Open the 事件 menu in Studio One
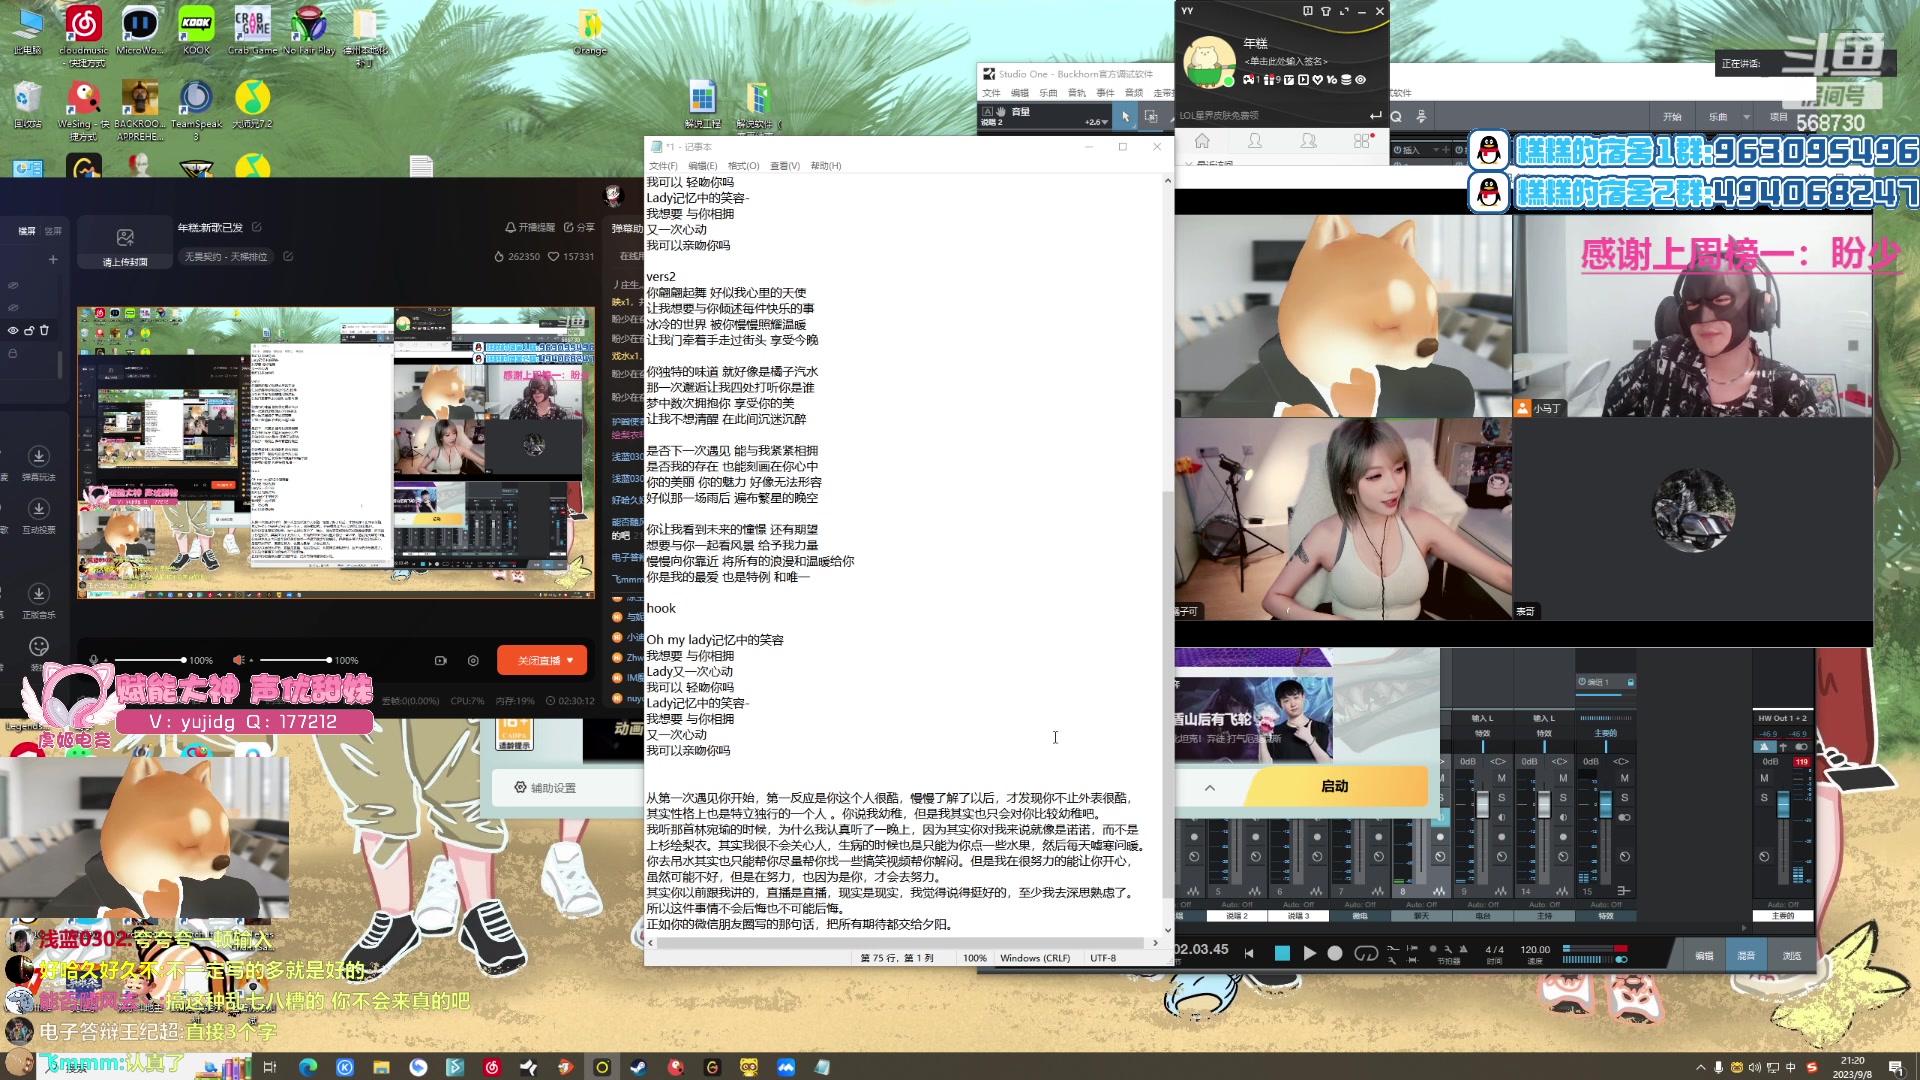Screen dimensions: 1920x1080 [1105, 93]
